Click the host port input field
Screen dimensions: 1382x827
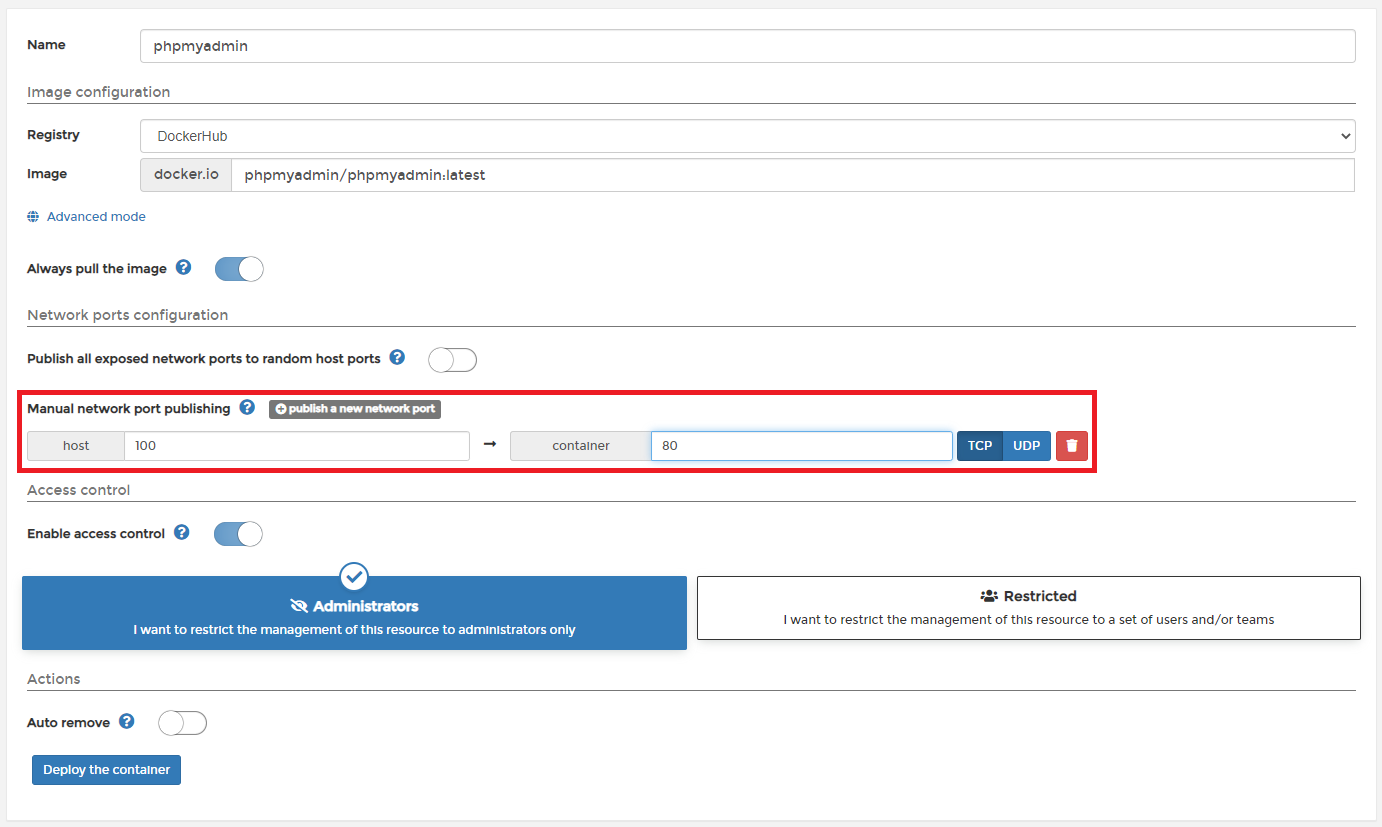point(296,446)
